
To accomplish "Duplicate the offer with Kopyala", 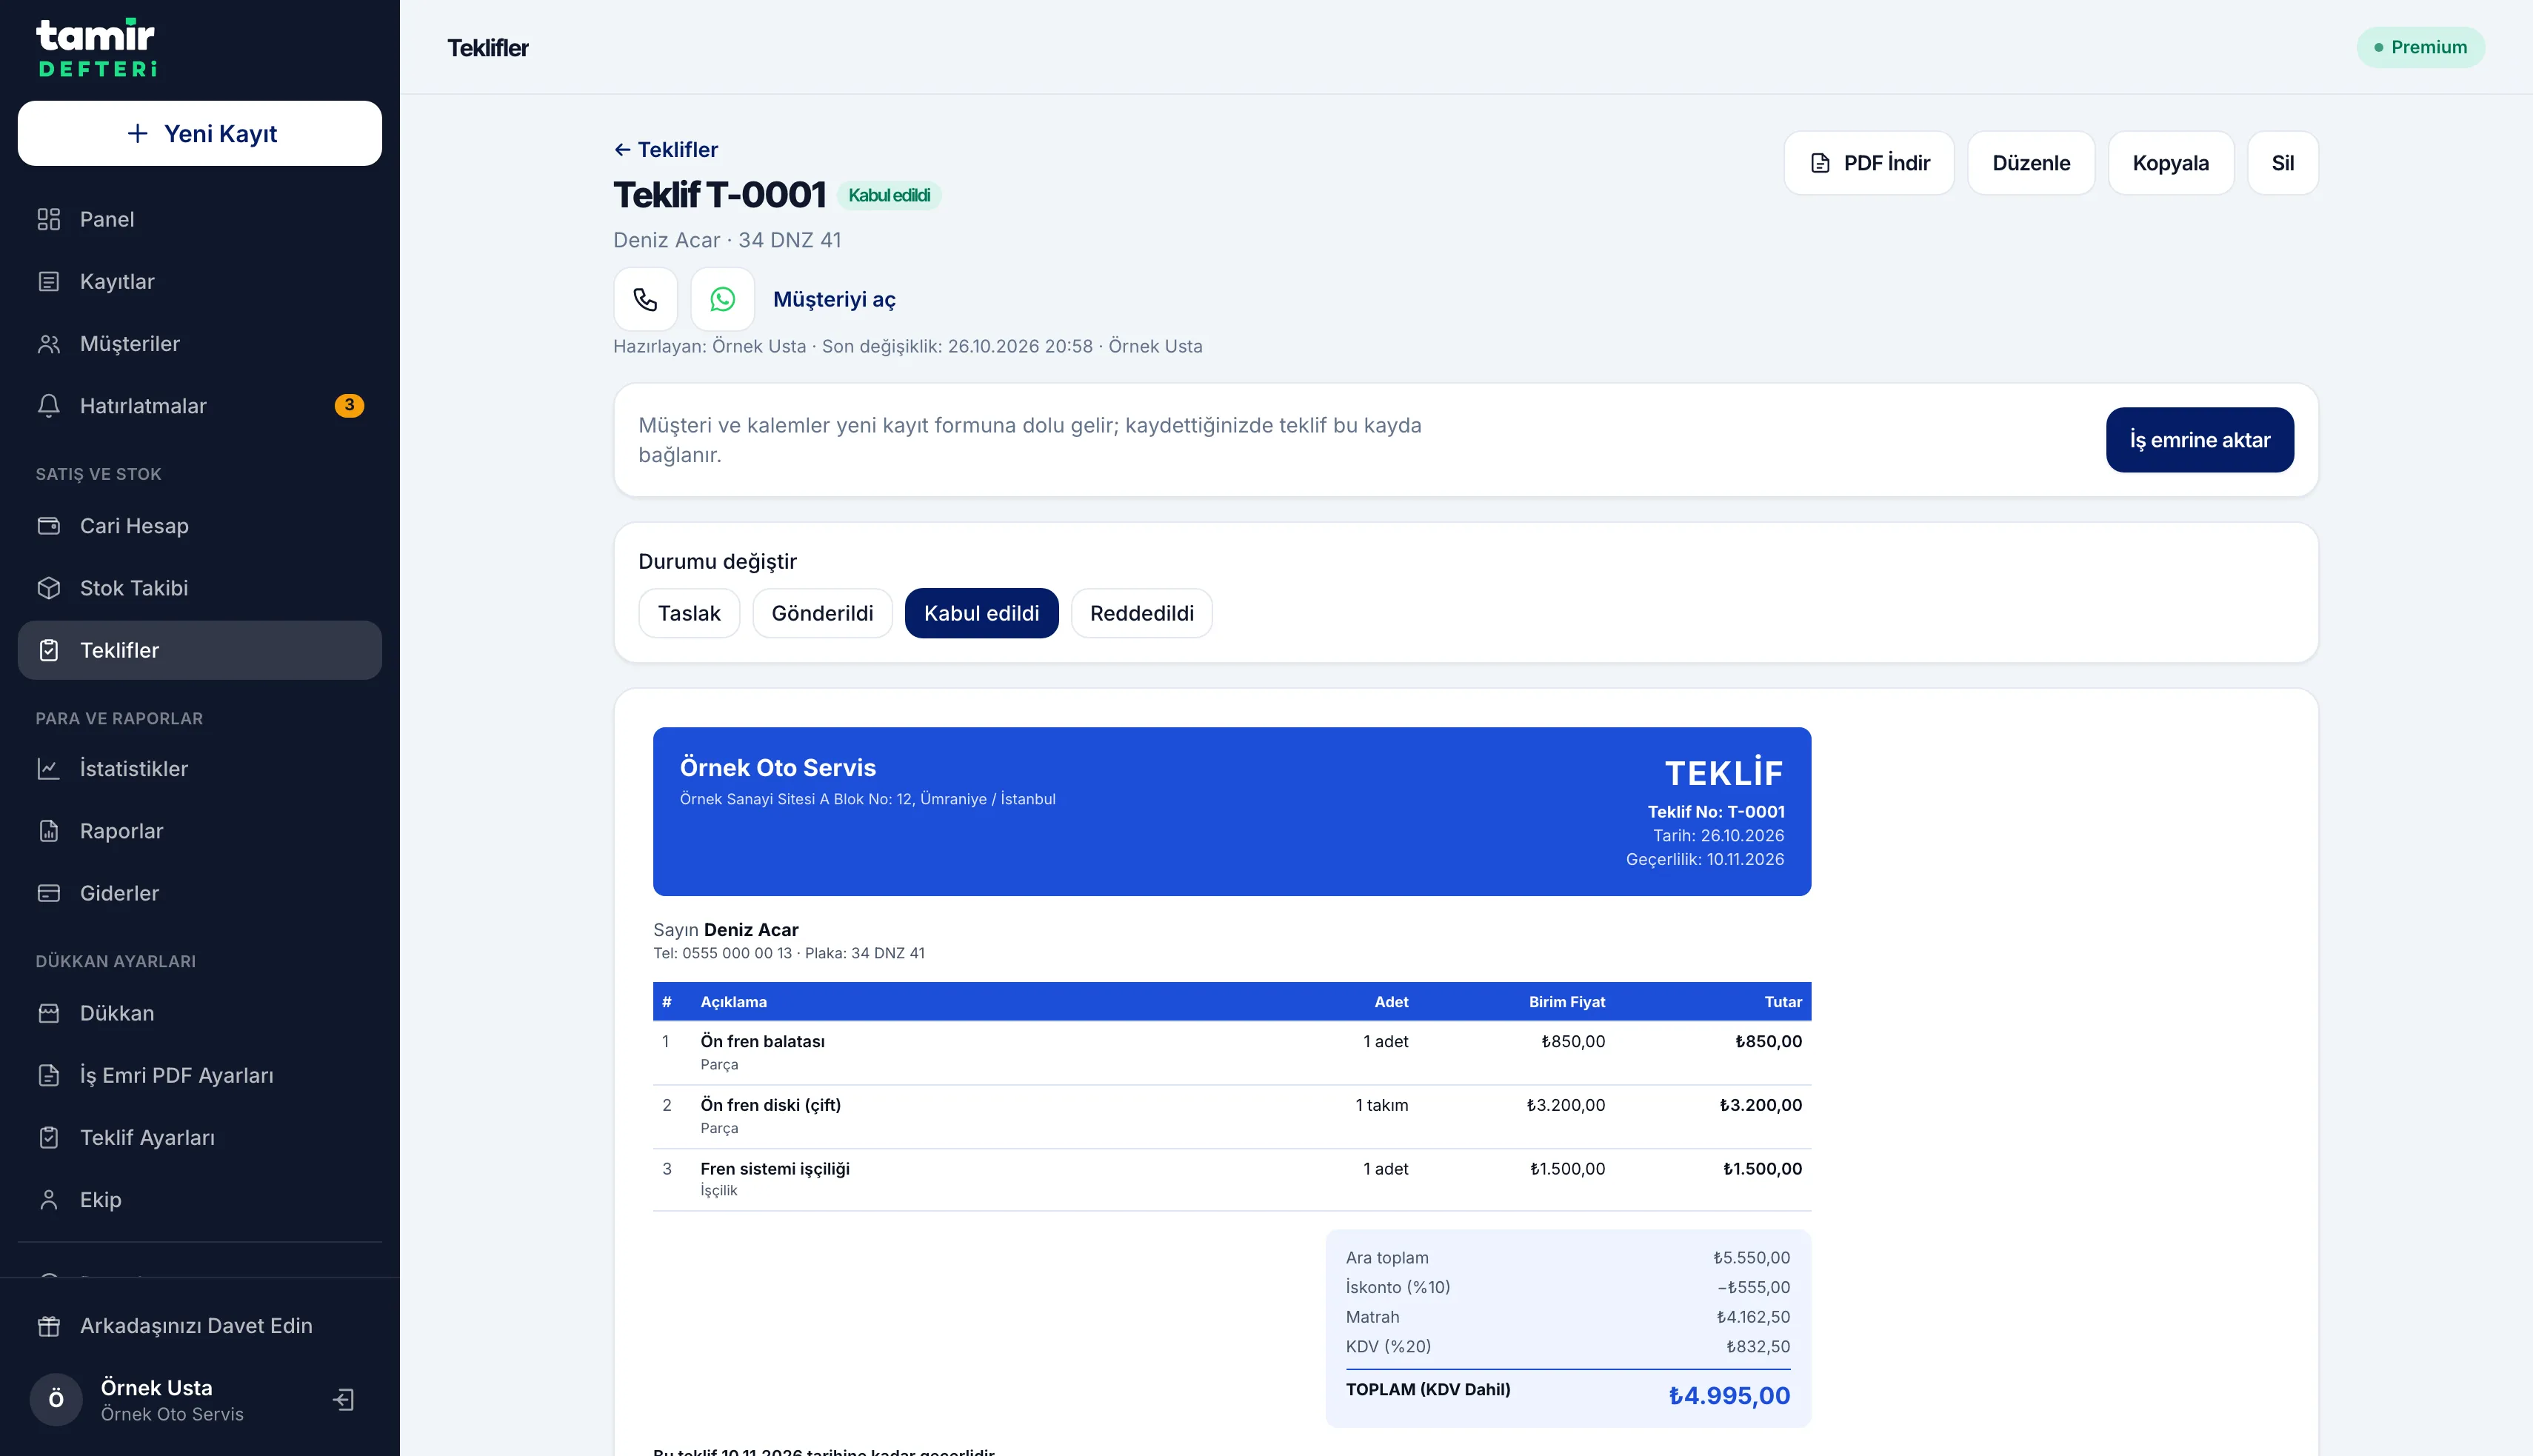I will (2170, 163).
